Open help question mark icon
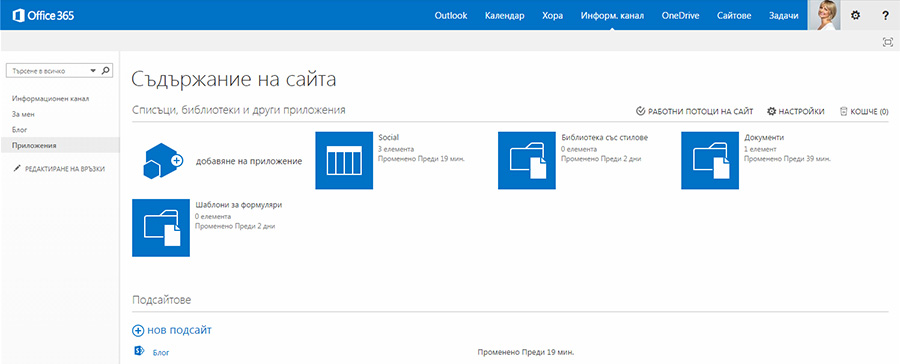The height and width of the screenshot is (364, 900). [x=886, y=16]
